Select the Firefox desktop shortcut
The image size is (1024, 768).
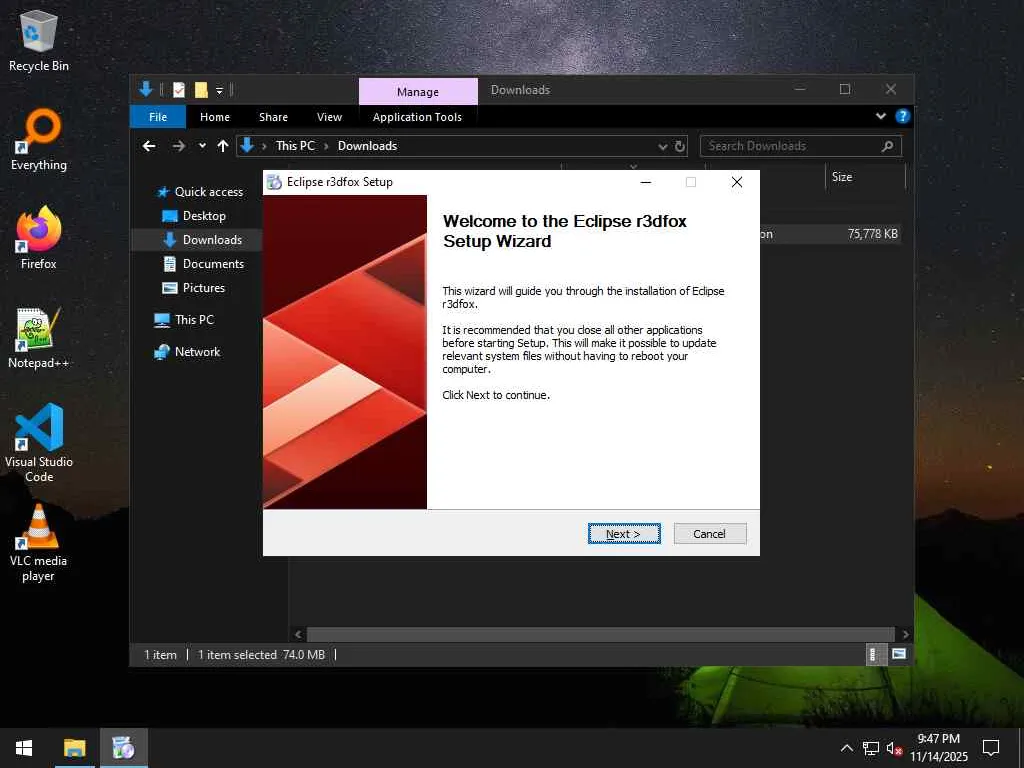tap(39, 238)
